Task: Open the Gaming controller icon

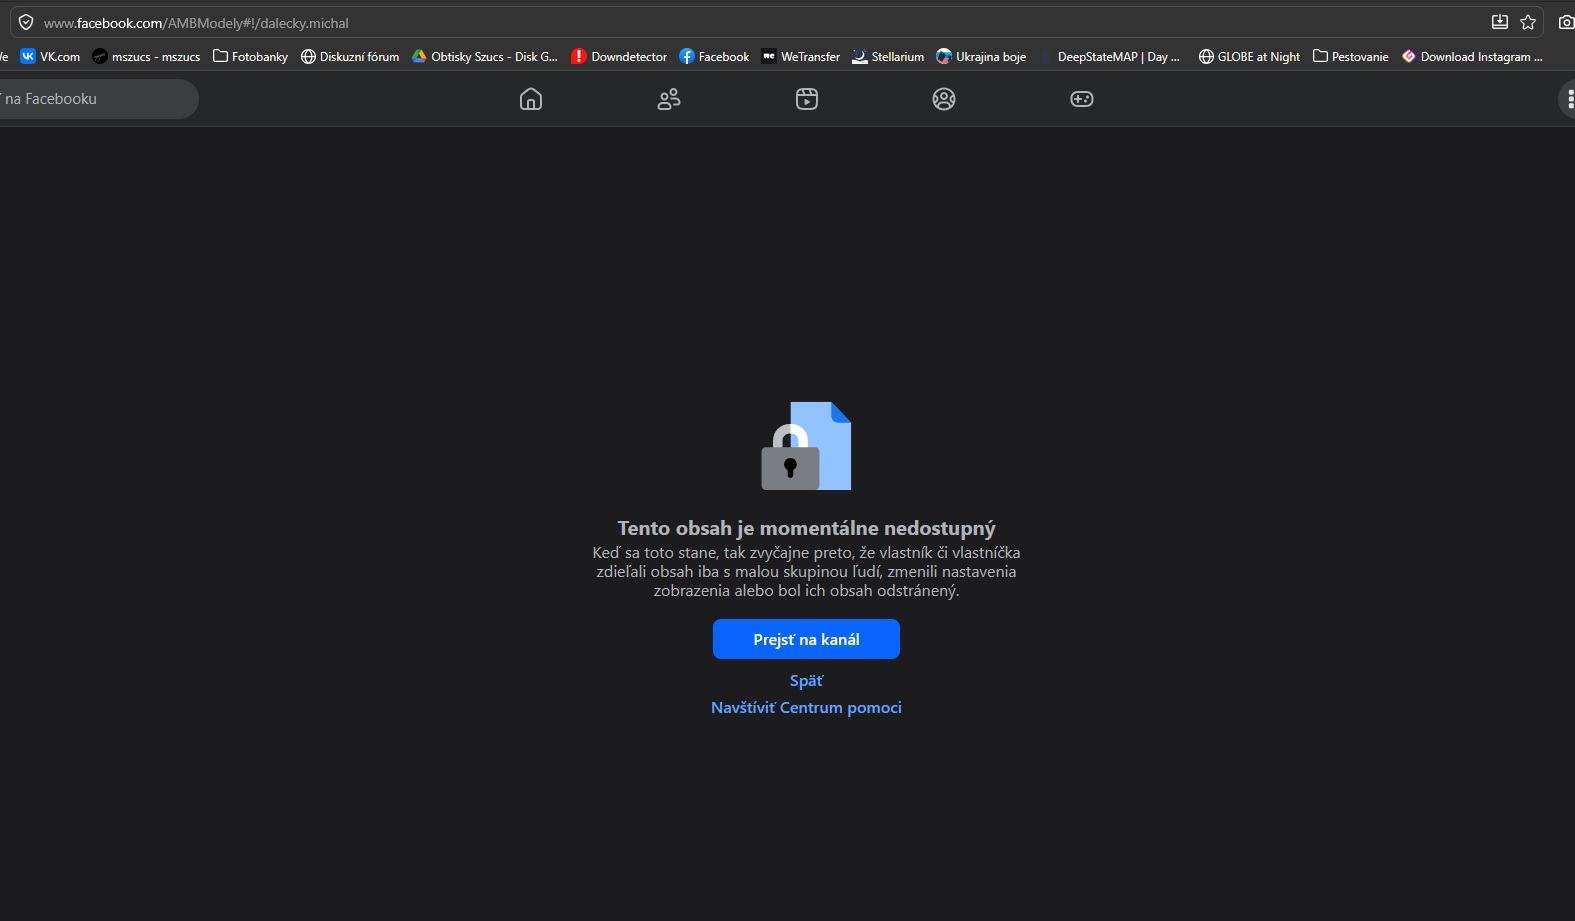Action: (x=1082, y=99)
